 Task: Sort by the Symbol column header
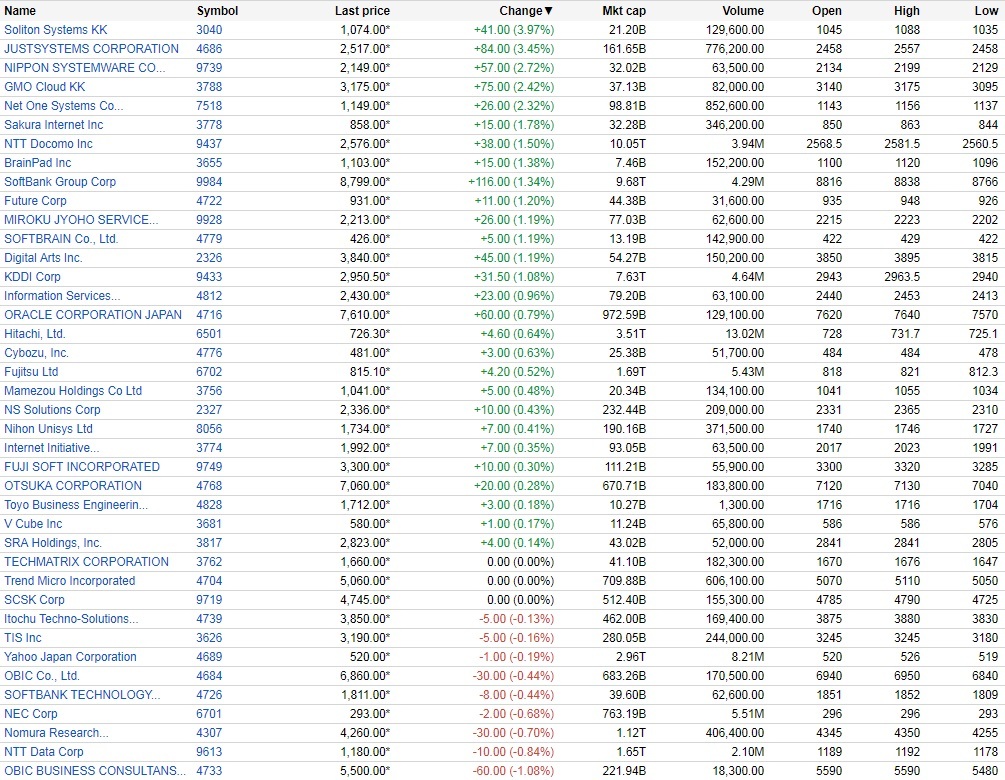tap(217, 11)
